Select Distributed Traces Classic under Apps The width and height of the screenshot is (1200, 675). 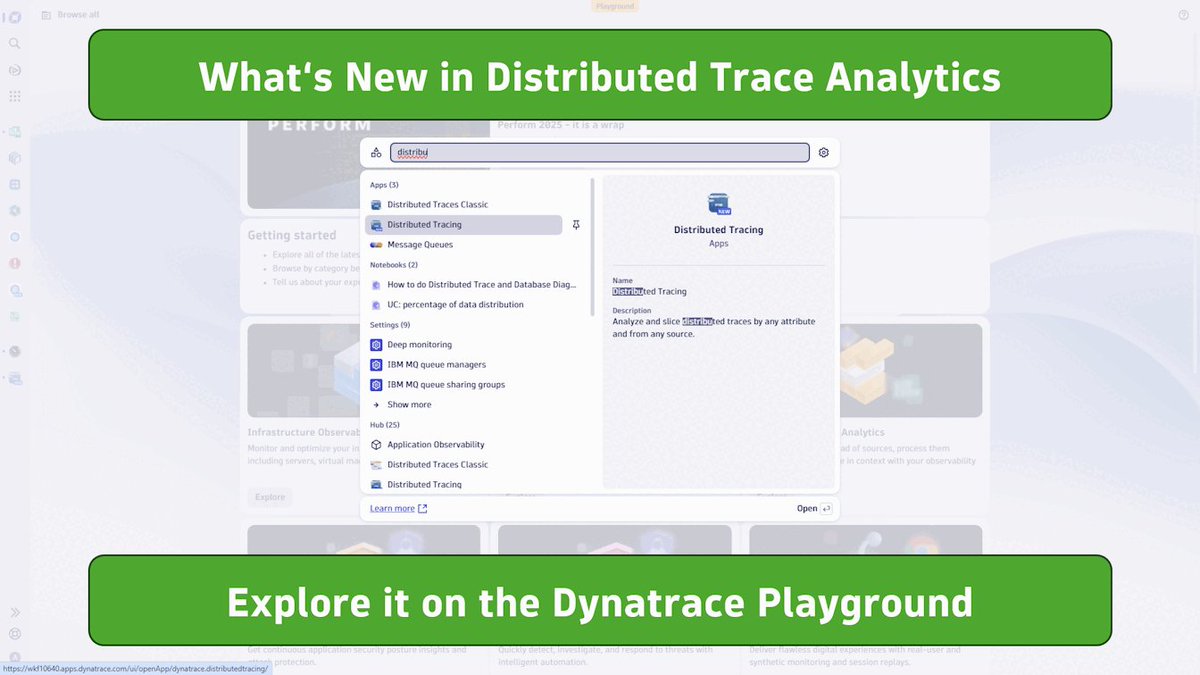438,204
